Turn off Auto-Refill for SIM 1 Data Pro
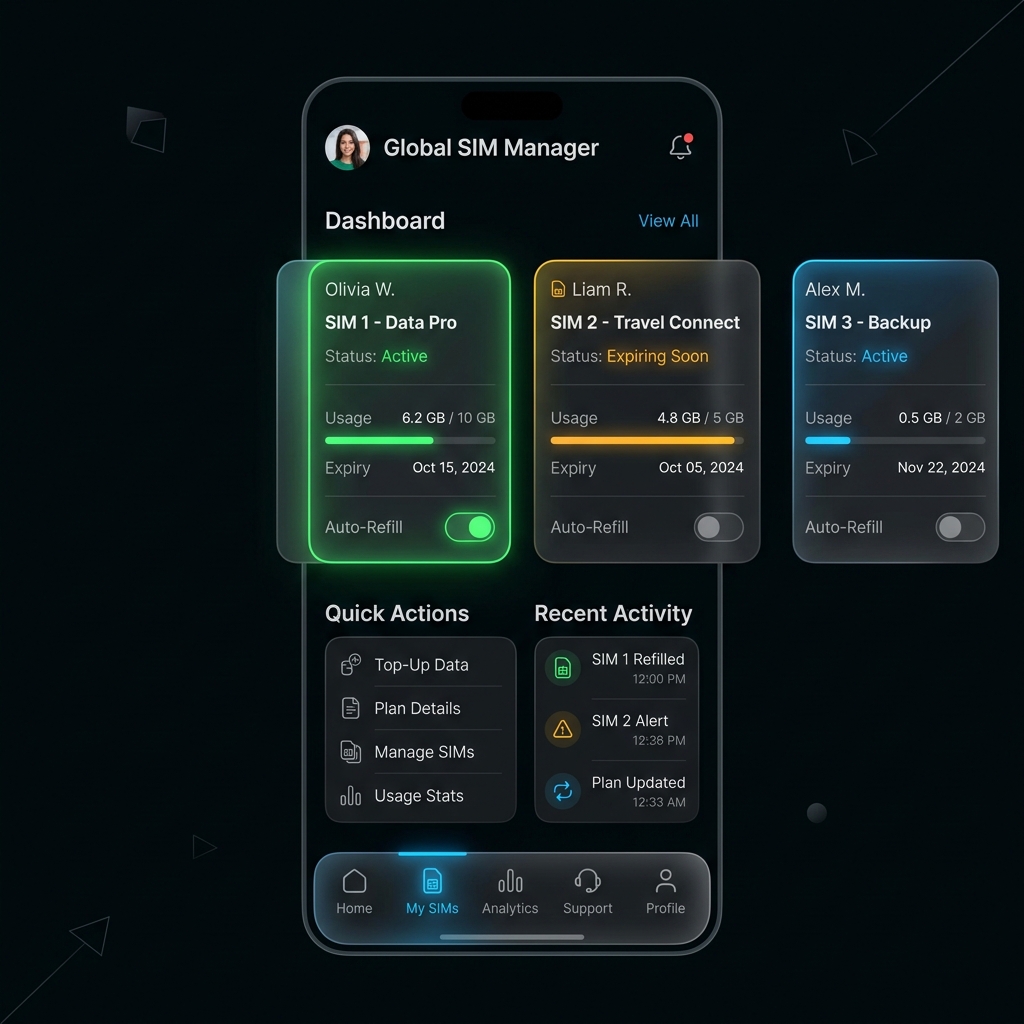Image resolution: width=1024 pixels, height=1024 pixels. 470,527
